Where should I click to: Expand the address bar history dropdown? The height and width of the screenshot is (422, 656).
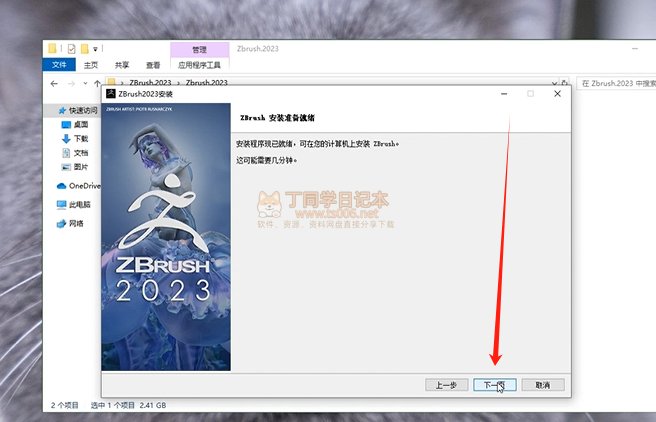554,83
